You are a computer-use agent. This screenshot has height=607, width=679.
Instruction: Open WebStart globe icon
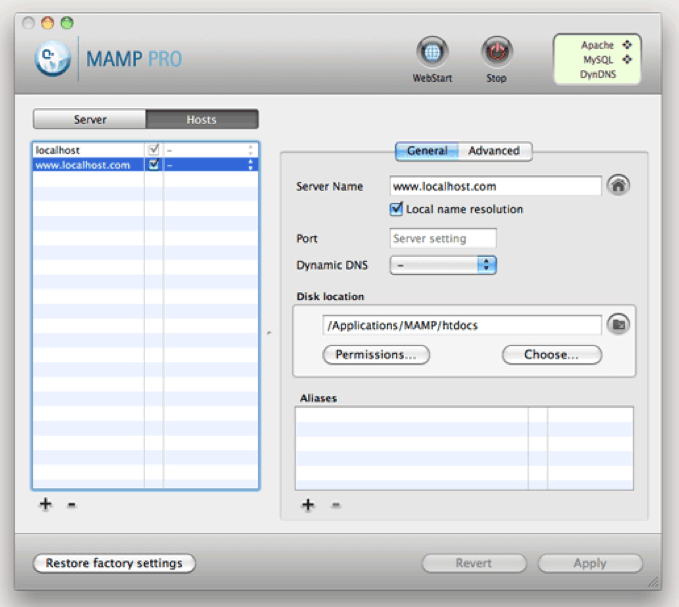pyautogui.click(x=432, y=52)
